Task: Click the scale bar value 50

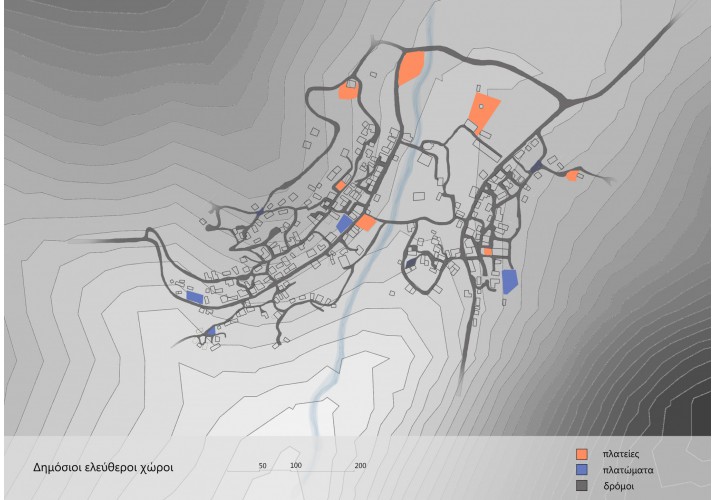Action: (x=263, y=466)
